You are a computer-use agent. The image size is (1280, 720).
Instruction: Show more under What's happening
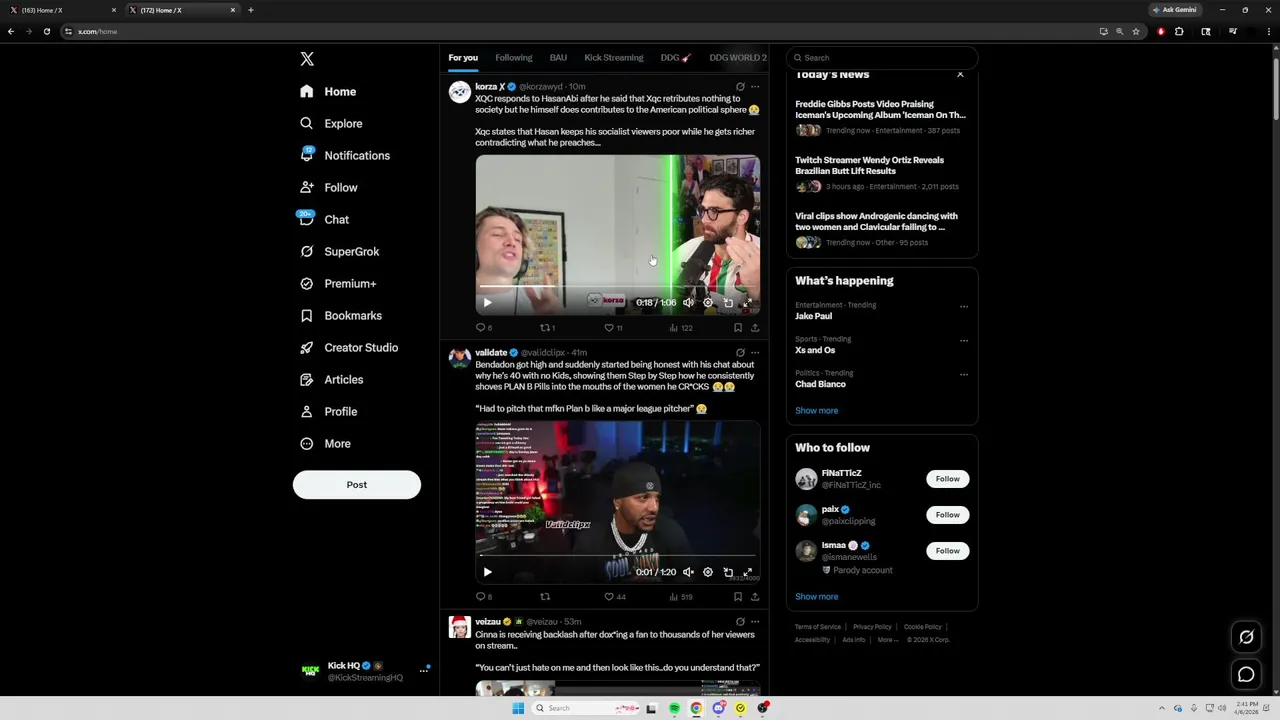[x=817, y=410]
